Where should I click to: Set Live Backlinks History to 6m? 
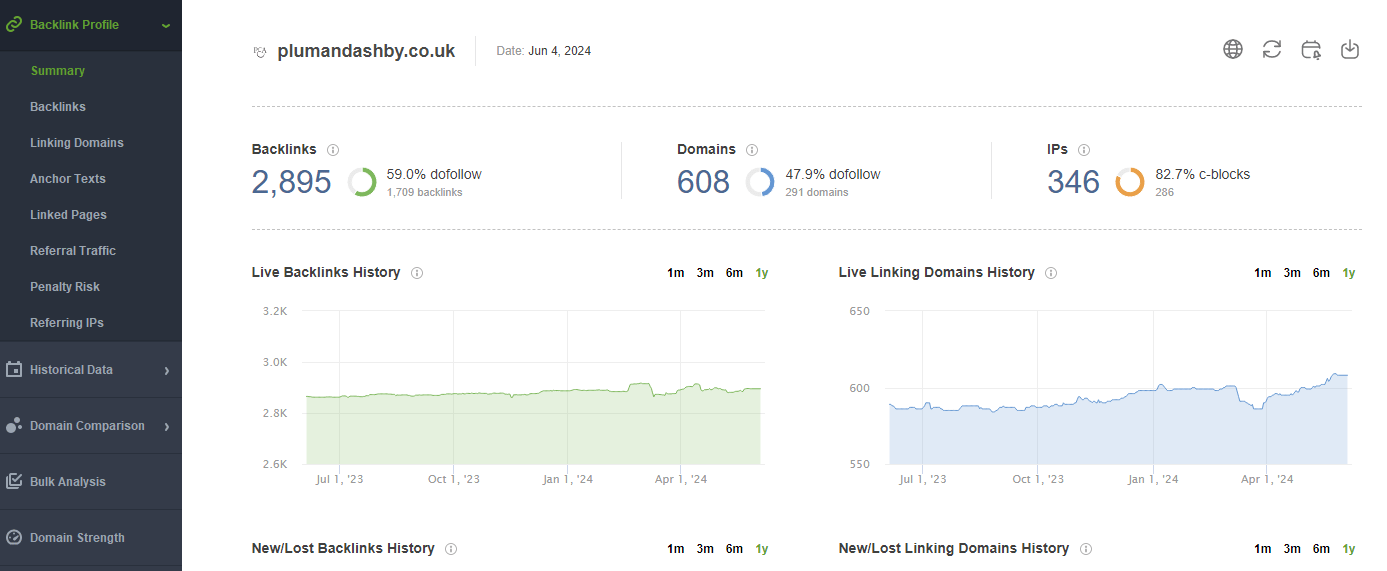pos(734,273)
